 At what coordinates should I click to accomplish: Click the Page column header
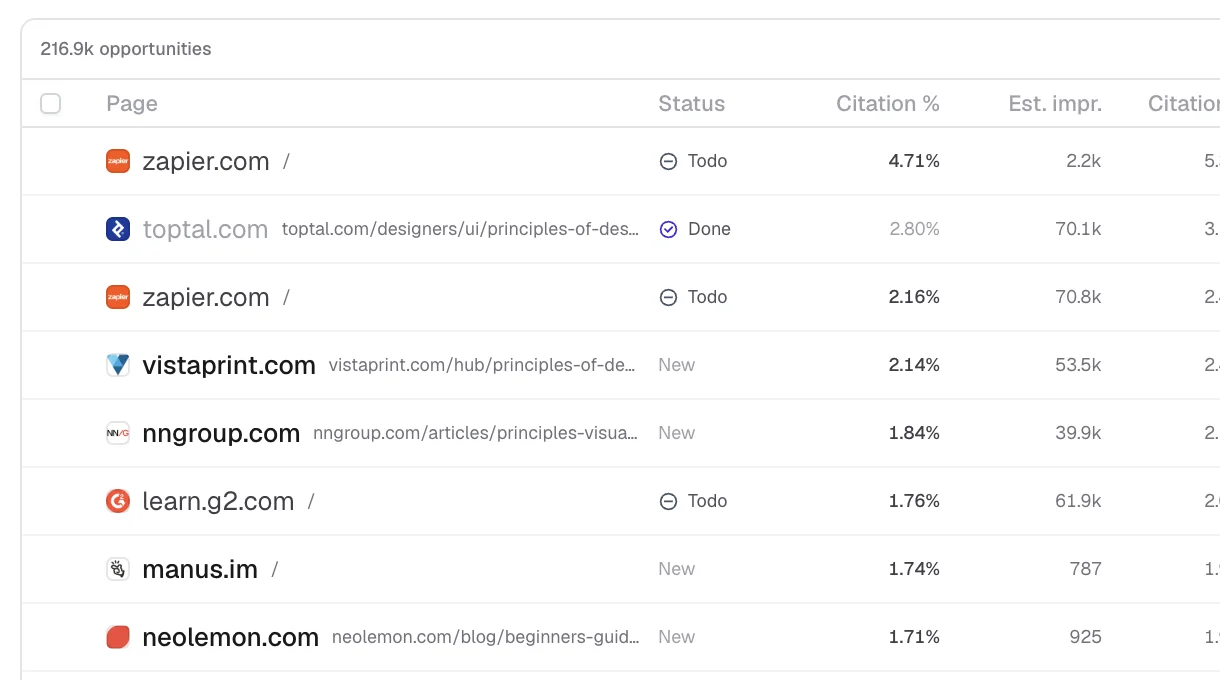132,104
